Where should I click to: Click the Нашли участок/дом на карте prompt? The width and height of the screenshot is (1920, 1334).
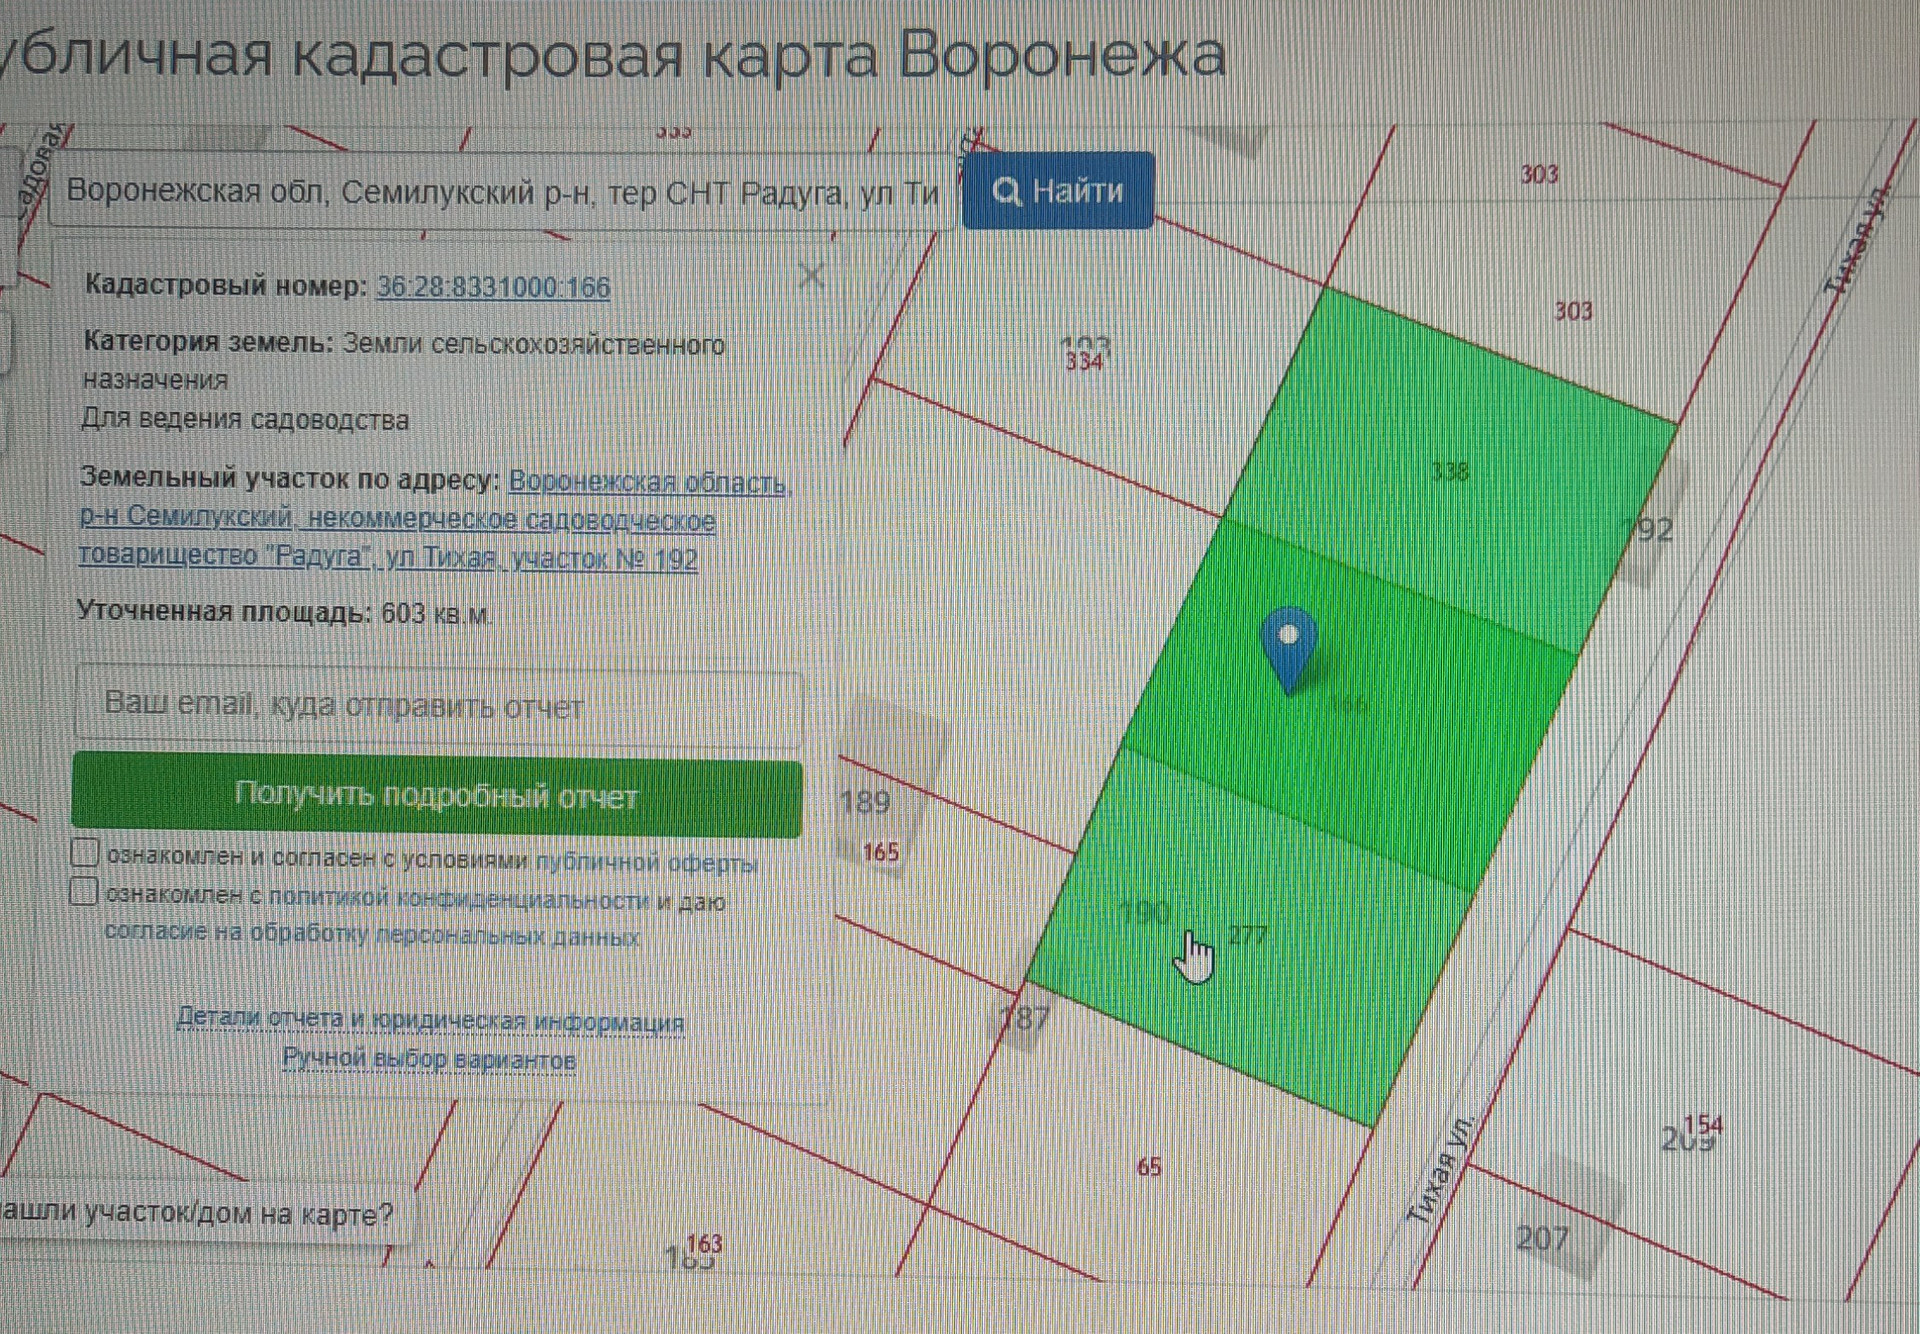pos(197,1215)
